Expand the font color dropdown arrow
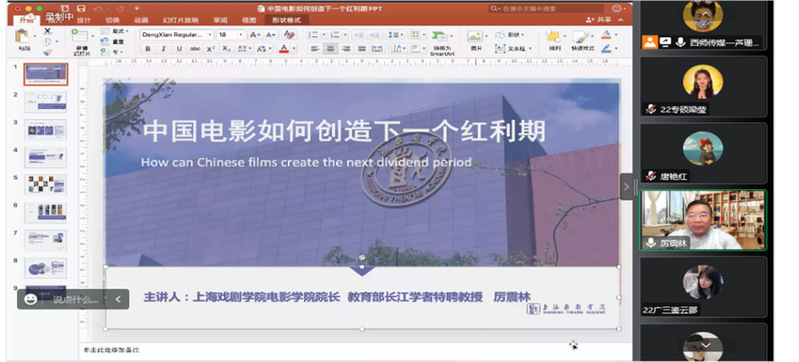This screenshot has height=362, width=799. [x=294, y=49]
